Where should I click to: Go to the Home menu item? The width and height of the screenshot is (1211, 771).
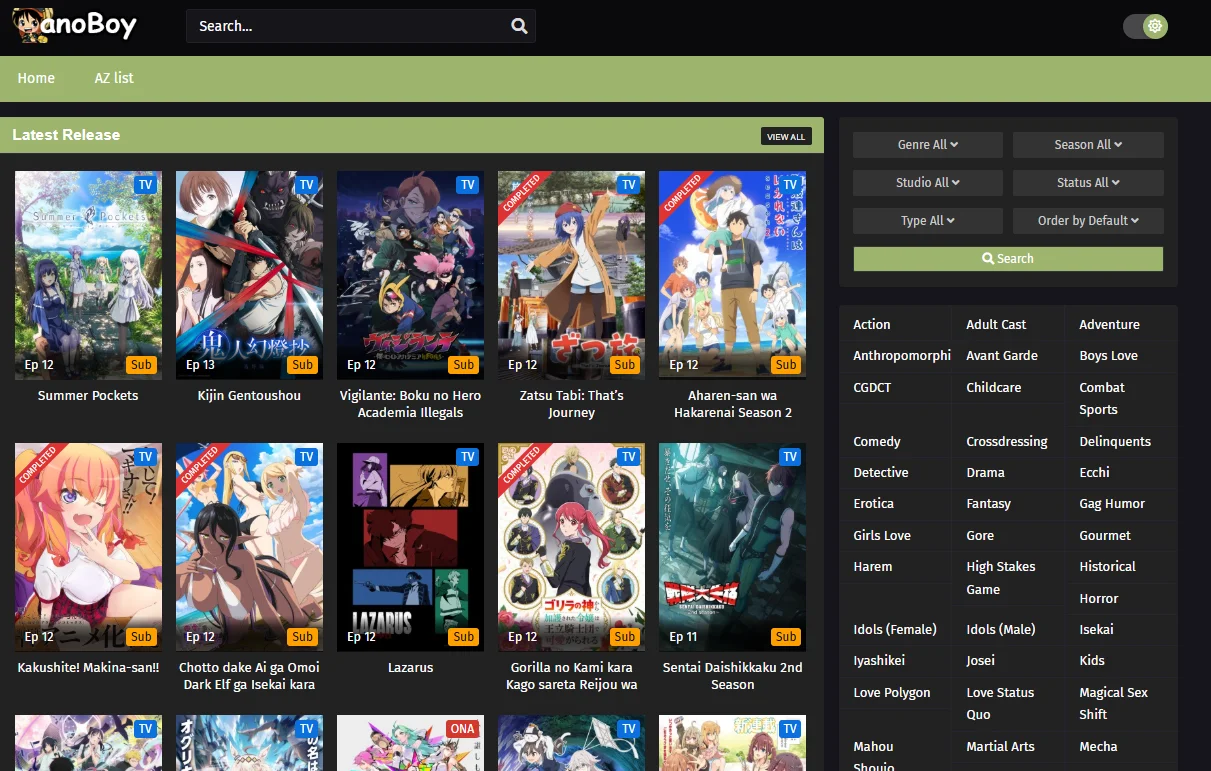click(x=36, y=78)
